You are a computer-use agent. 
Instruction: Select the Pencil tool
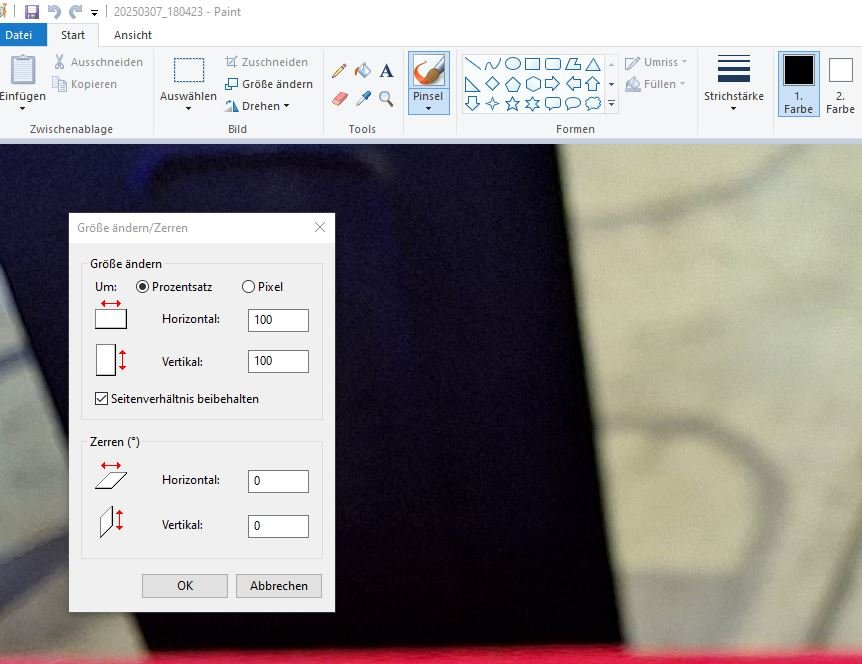coord(339,71)
